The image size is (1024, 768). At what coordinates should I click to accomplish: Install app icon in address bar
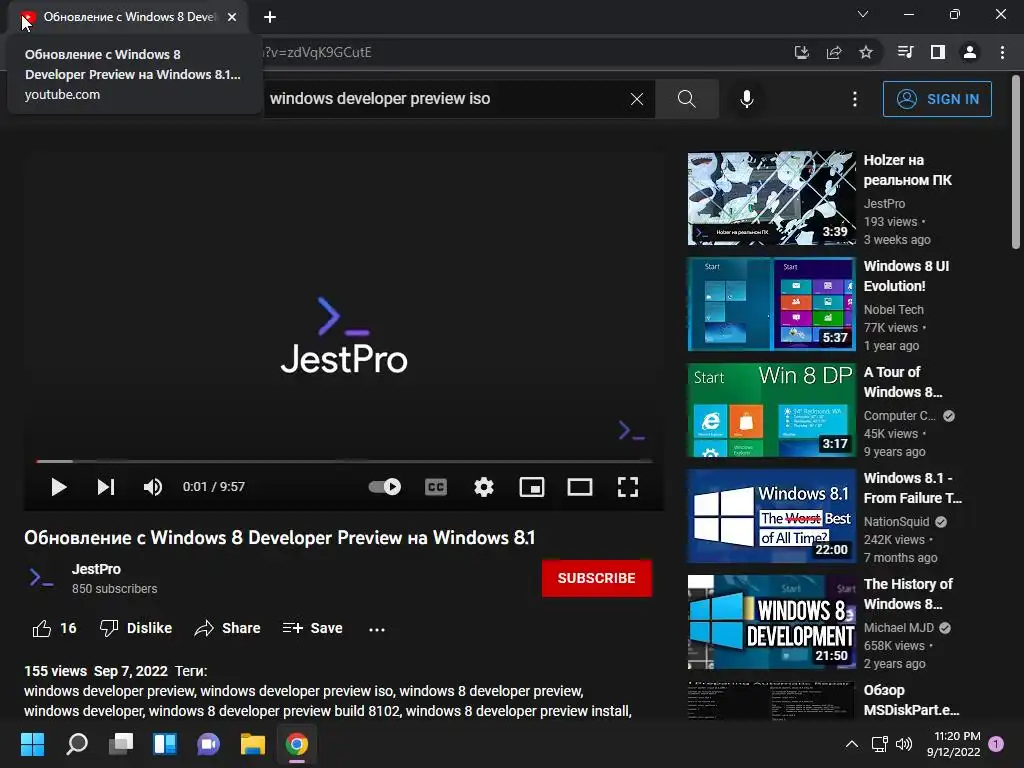pos(801,52)
